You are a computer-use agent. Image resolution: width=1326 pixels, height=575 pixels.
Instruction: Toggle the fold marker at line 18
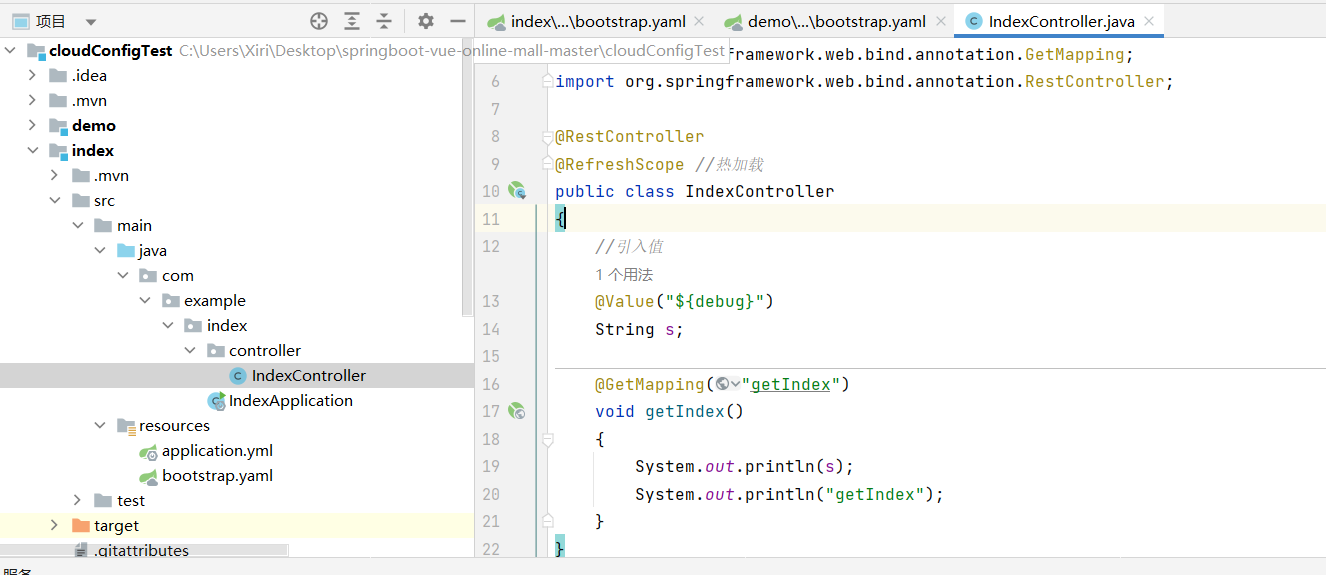pos(547,439)
